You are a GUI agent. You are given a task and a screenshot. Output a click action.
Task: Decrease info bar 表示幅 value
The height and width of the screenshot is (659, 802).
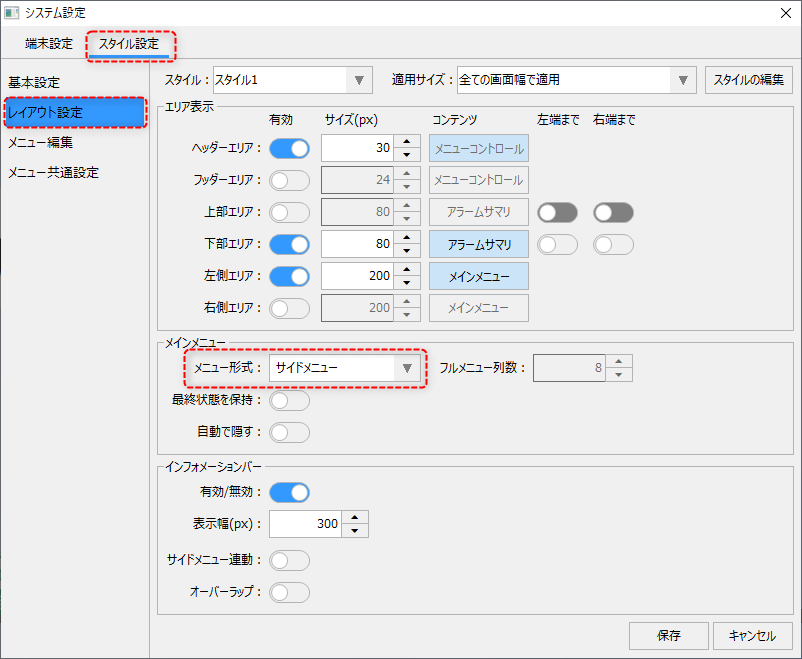click(356, 531)
